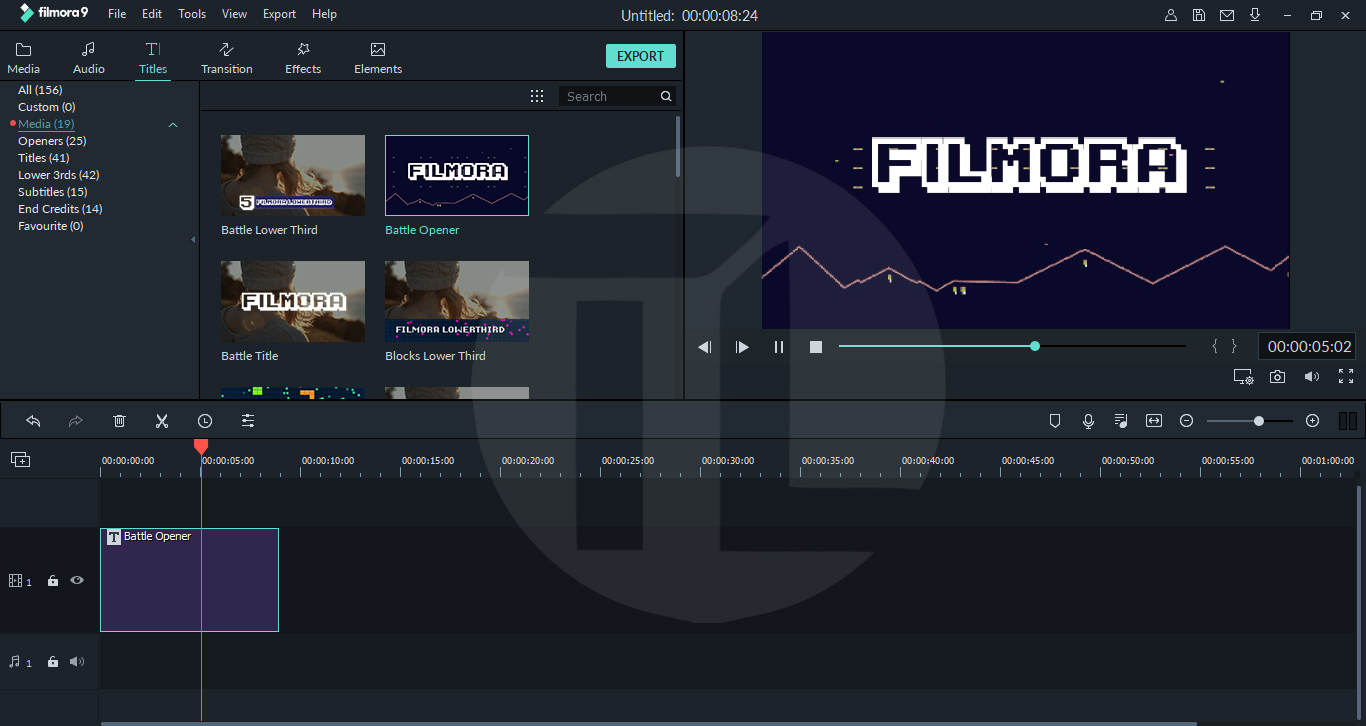Step back to the previous frame
Screen dimensions: 1366x726
tap(705, 347)
